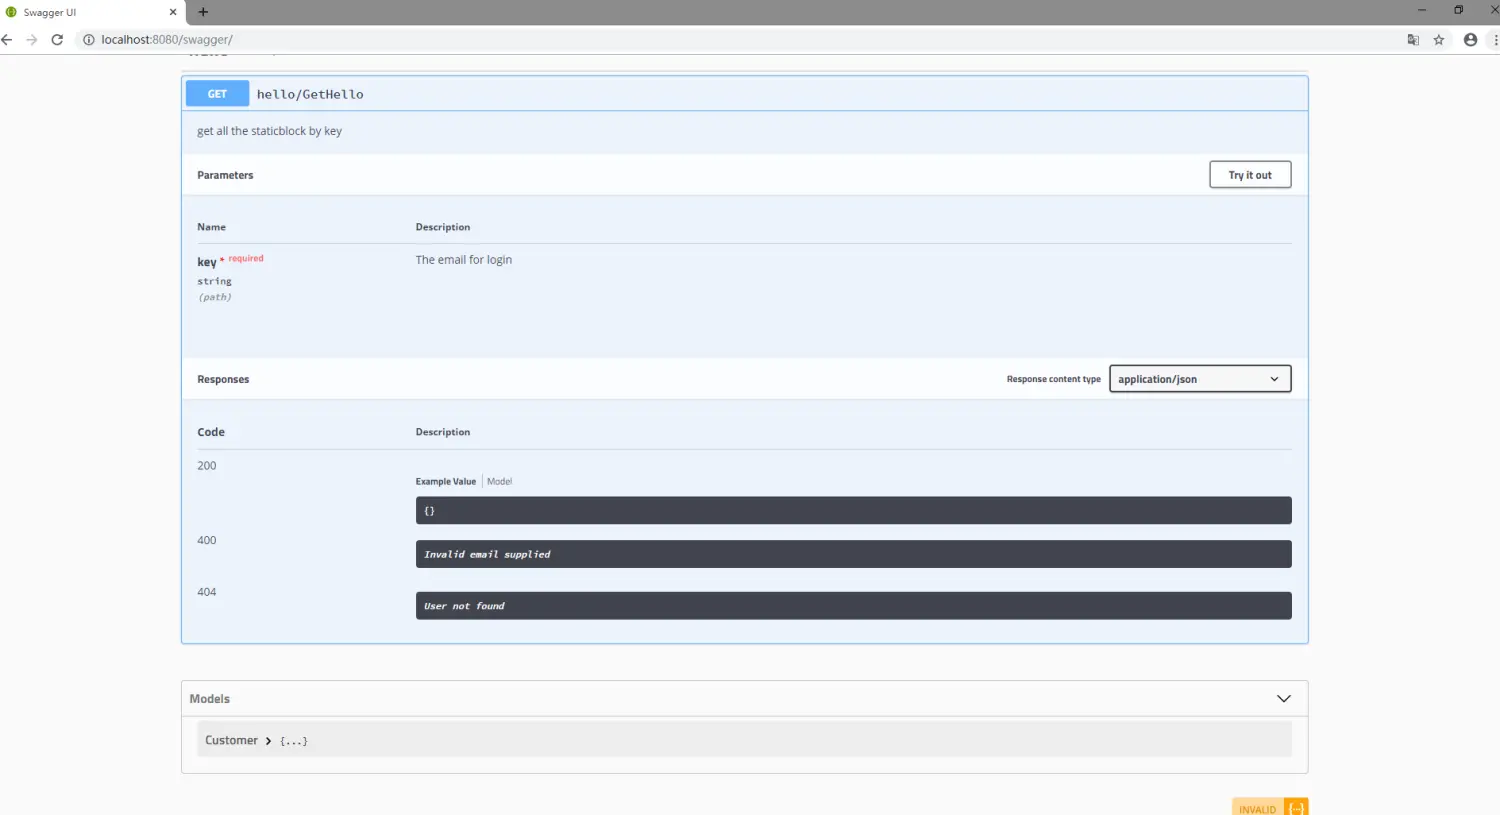Viewport: 1500px width, 815px height.
Task: Click the Try it out button
Action: [x=1250, y=175]
